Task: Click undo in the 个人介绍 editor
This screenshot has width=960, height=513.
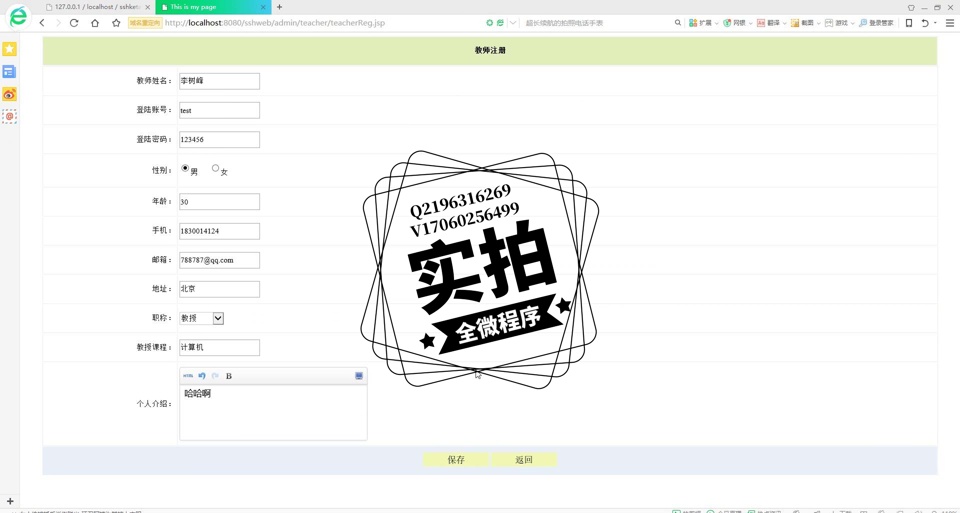Action: click(x=202, y=376)
